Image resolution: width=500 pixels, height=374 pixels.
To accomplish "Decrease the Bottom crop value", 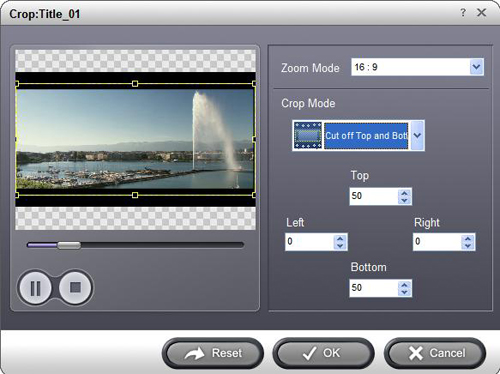I will (x=404, y=292).
